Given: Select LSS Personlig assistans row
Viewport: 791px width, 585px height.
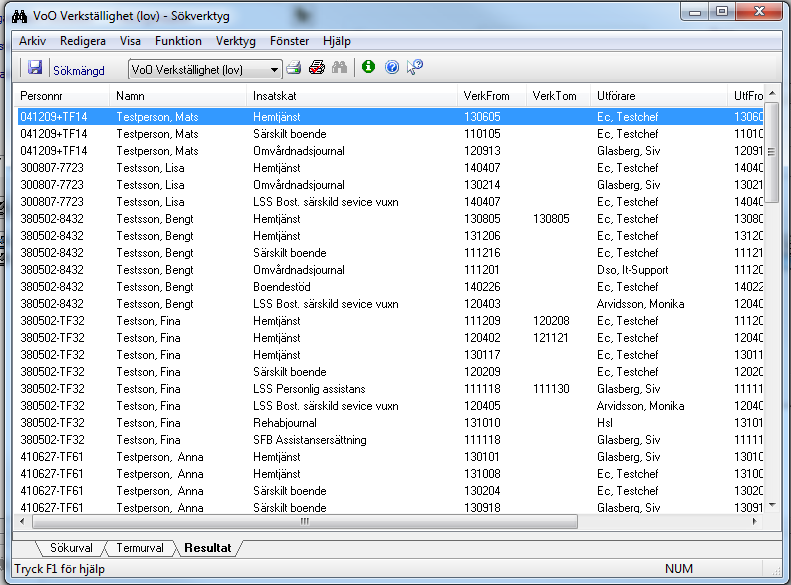Looking at the screenshot, I should coord(390,389).
